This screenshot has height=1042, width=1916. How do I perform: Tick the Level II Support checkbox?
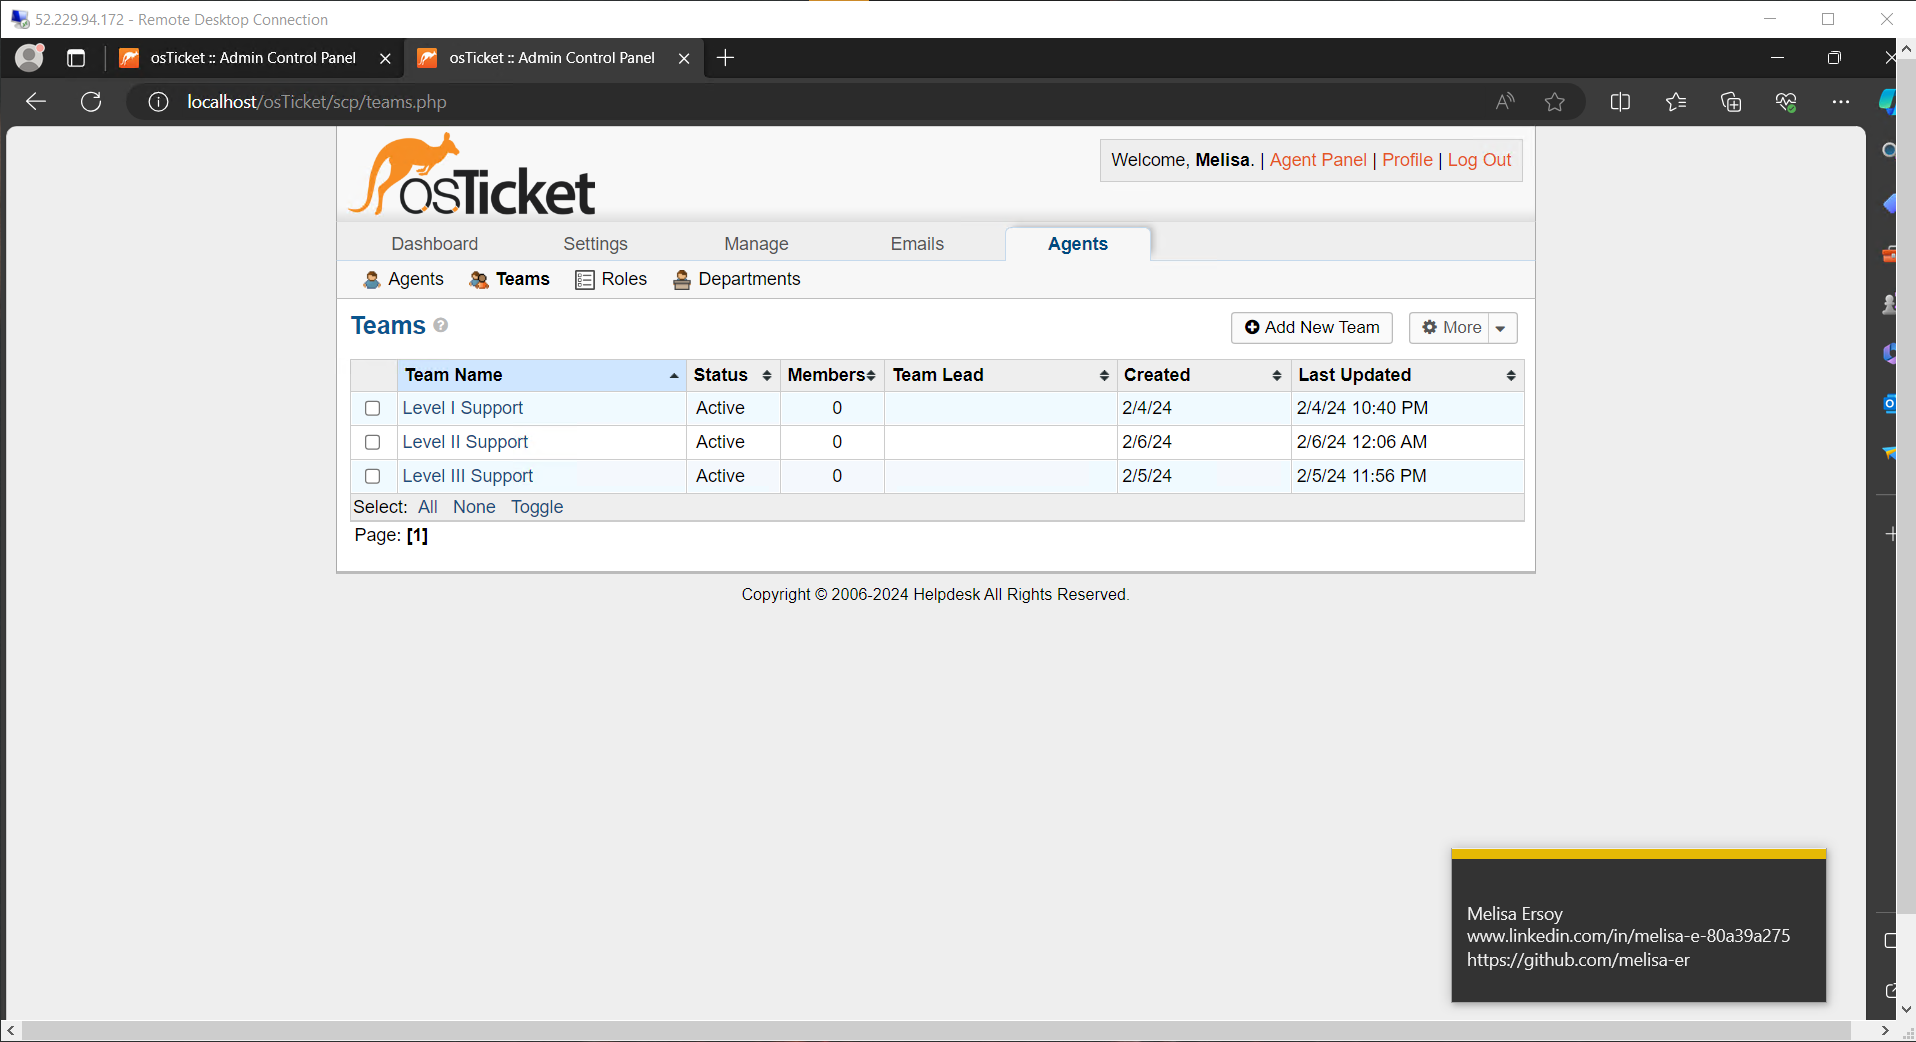tap(373, 442)
